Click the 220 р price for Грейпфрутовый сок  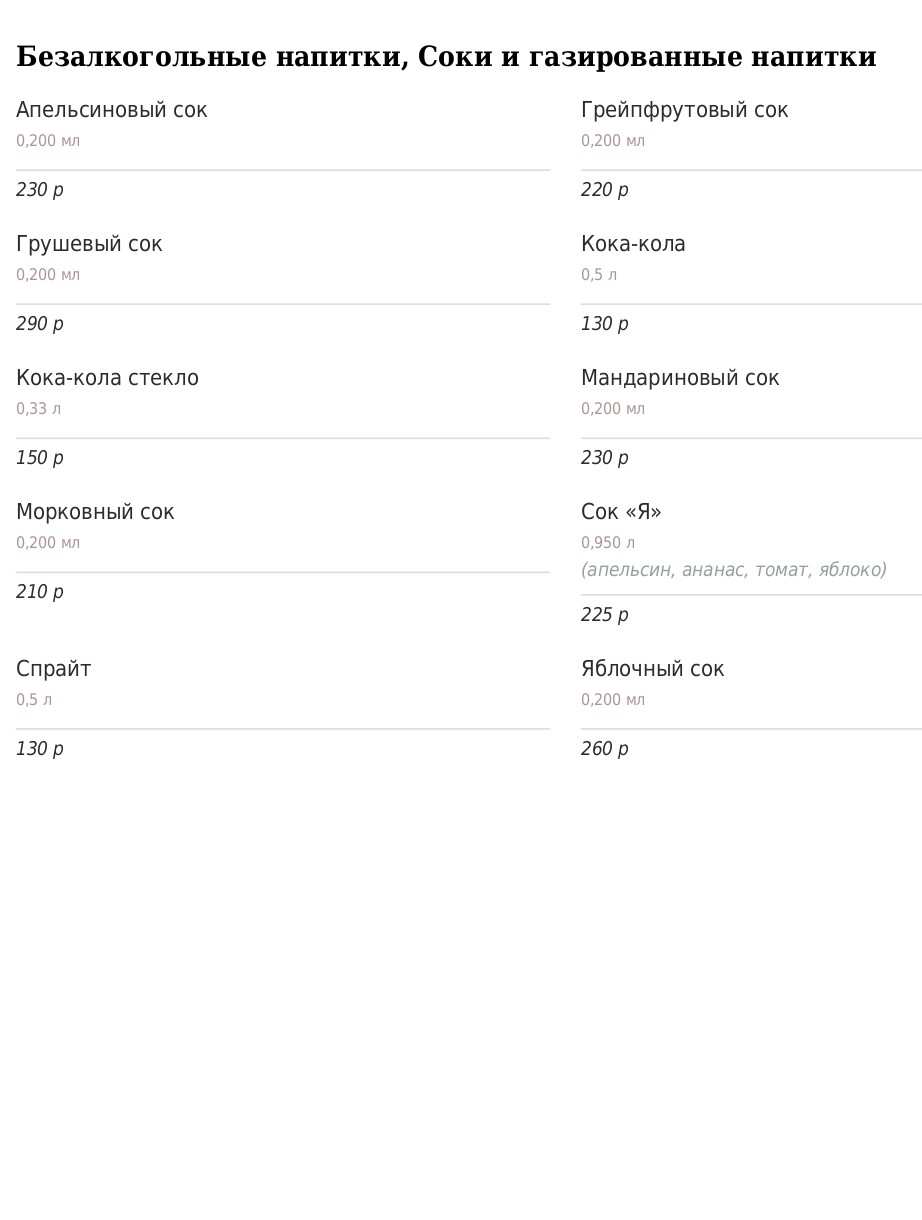(x=605, y=190)
